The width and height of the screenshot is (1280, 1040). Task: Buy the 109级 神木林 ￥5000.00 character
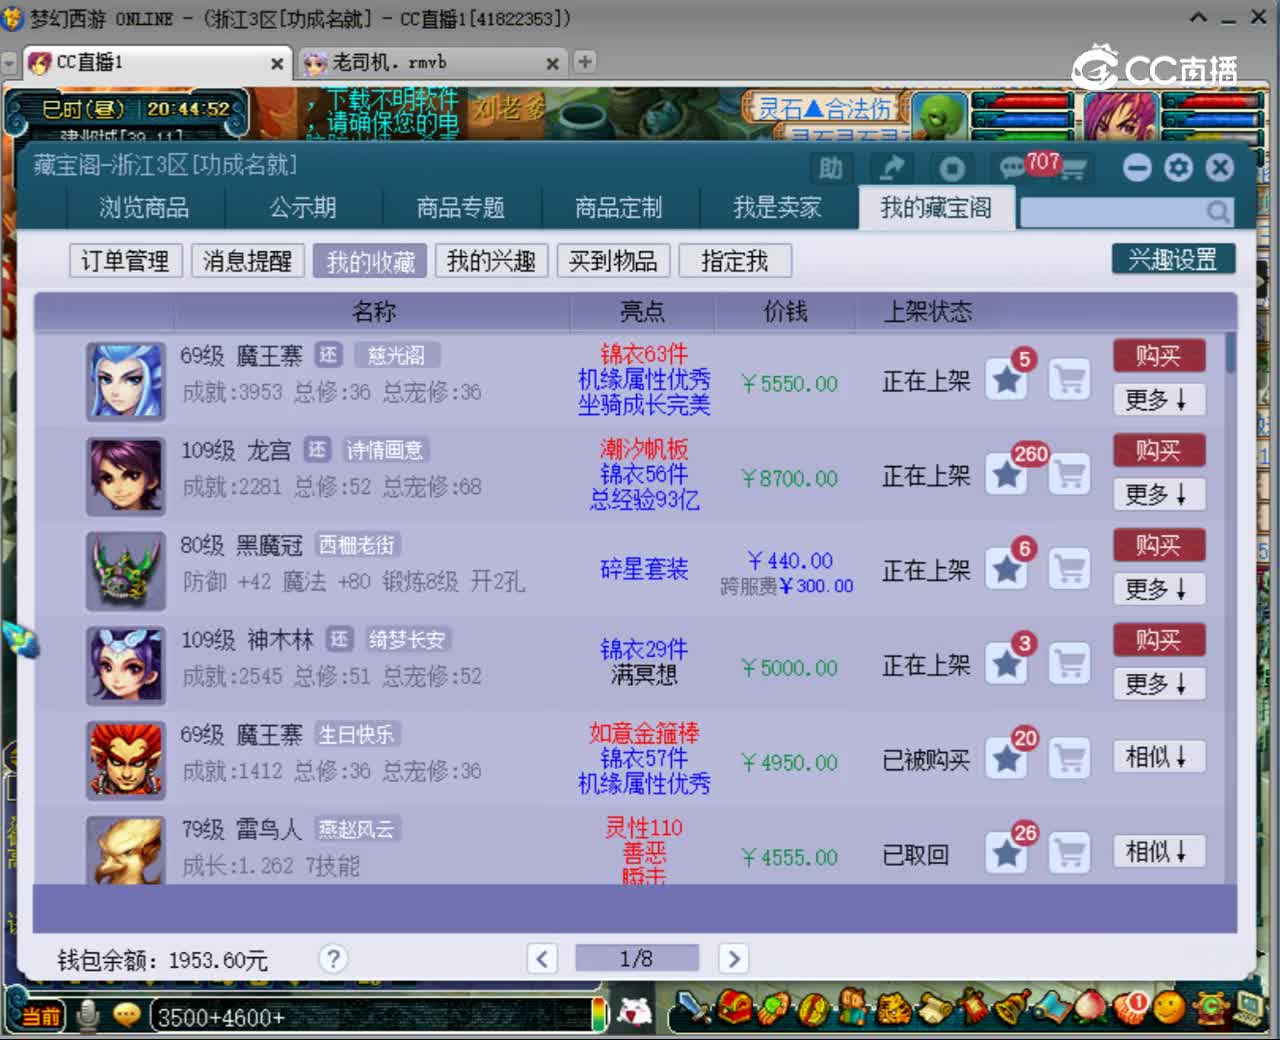(x=1158, y=640)
